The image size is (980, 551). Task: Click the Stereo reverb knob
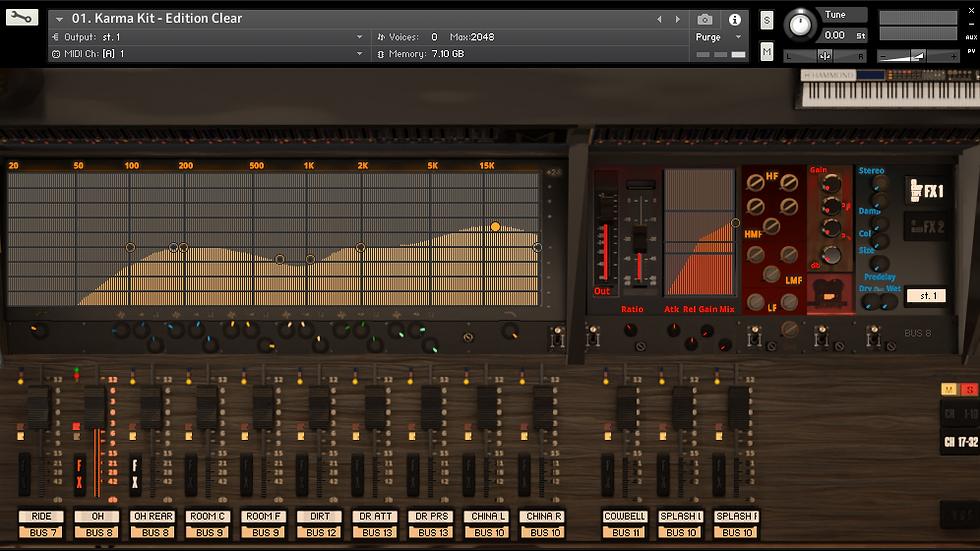[880, 183]
